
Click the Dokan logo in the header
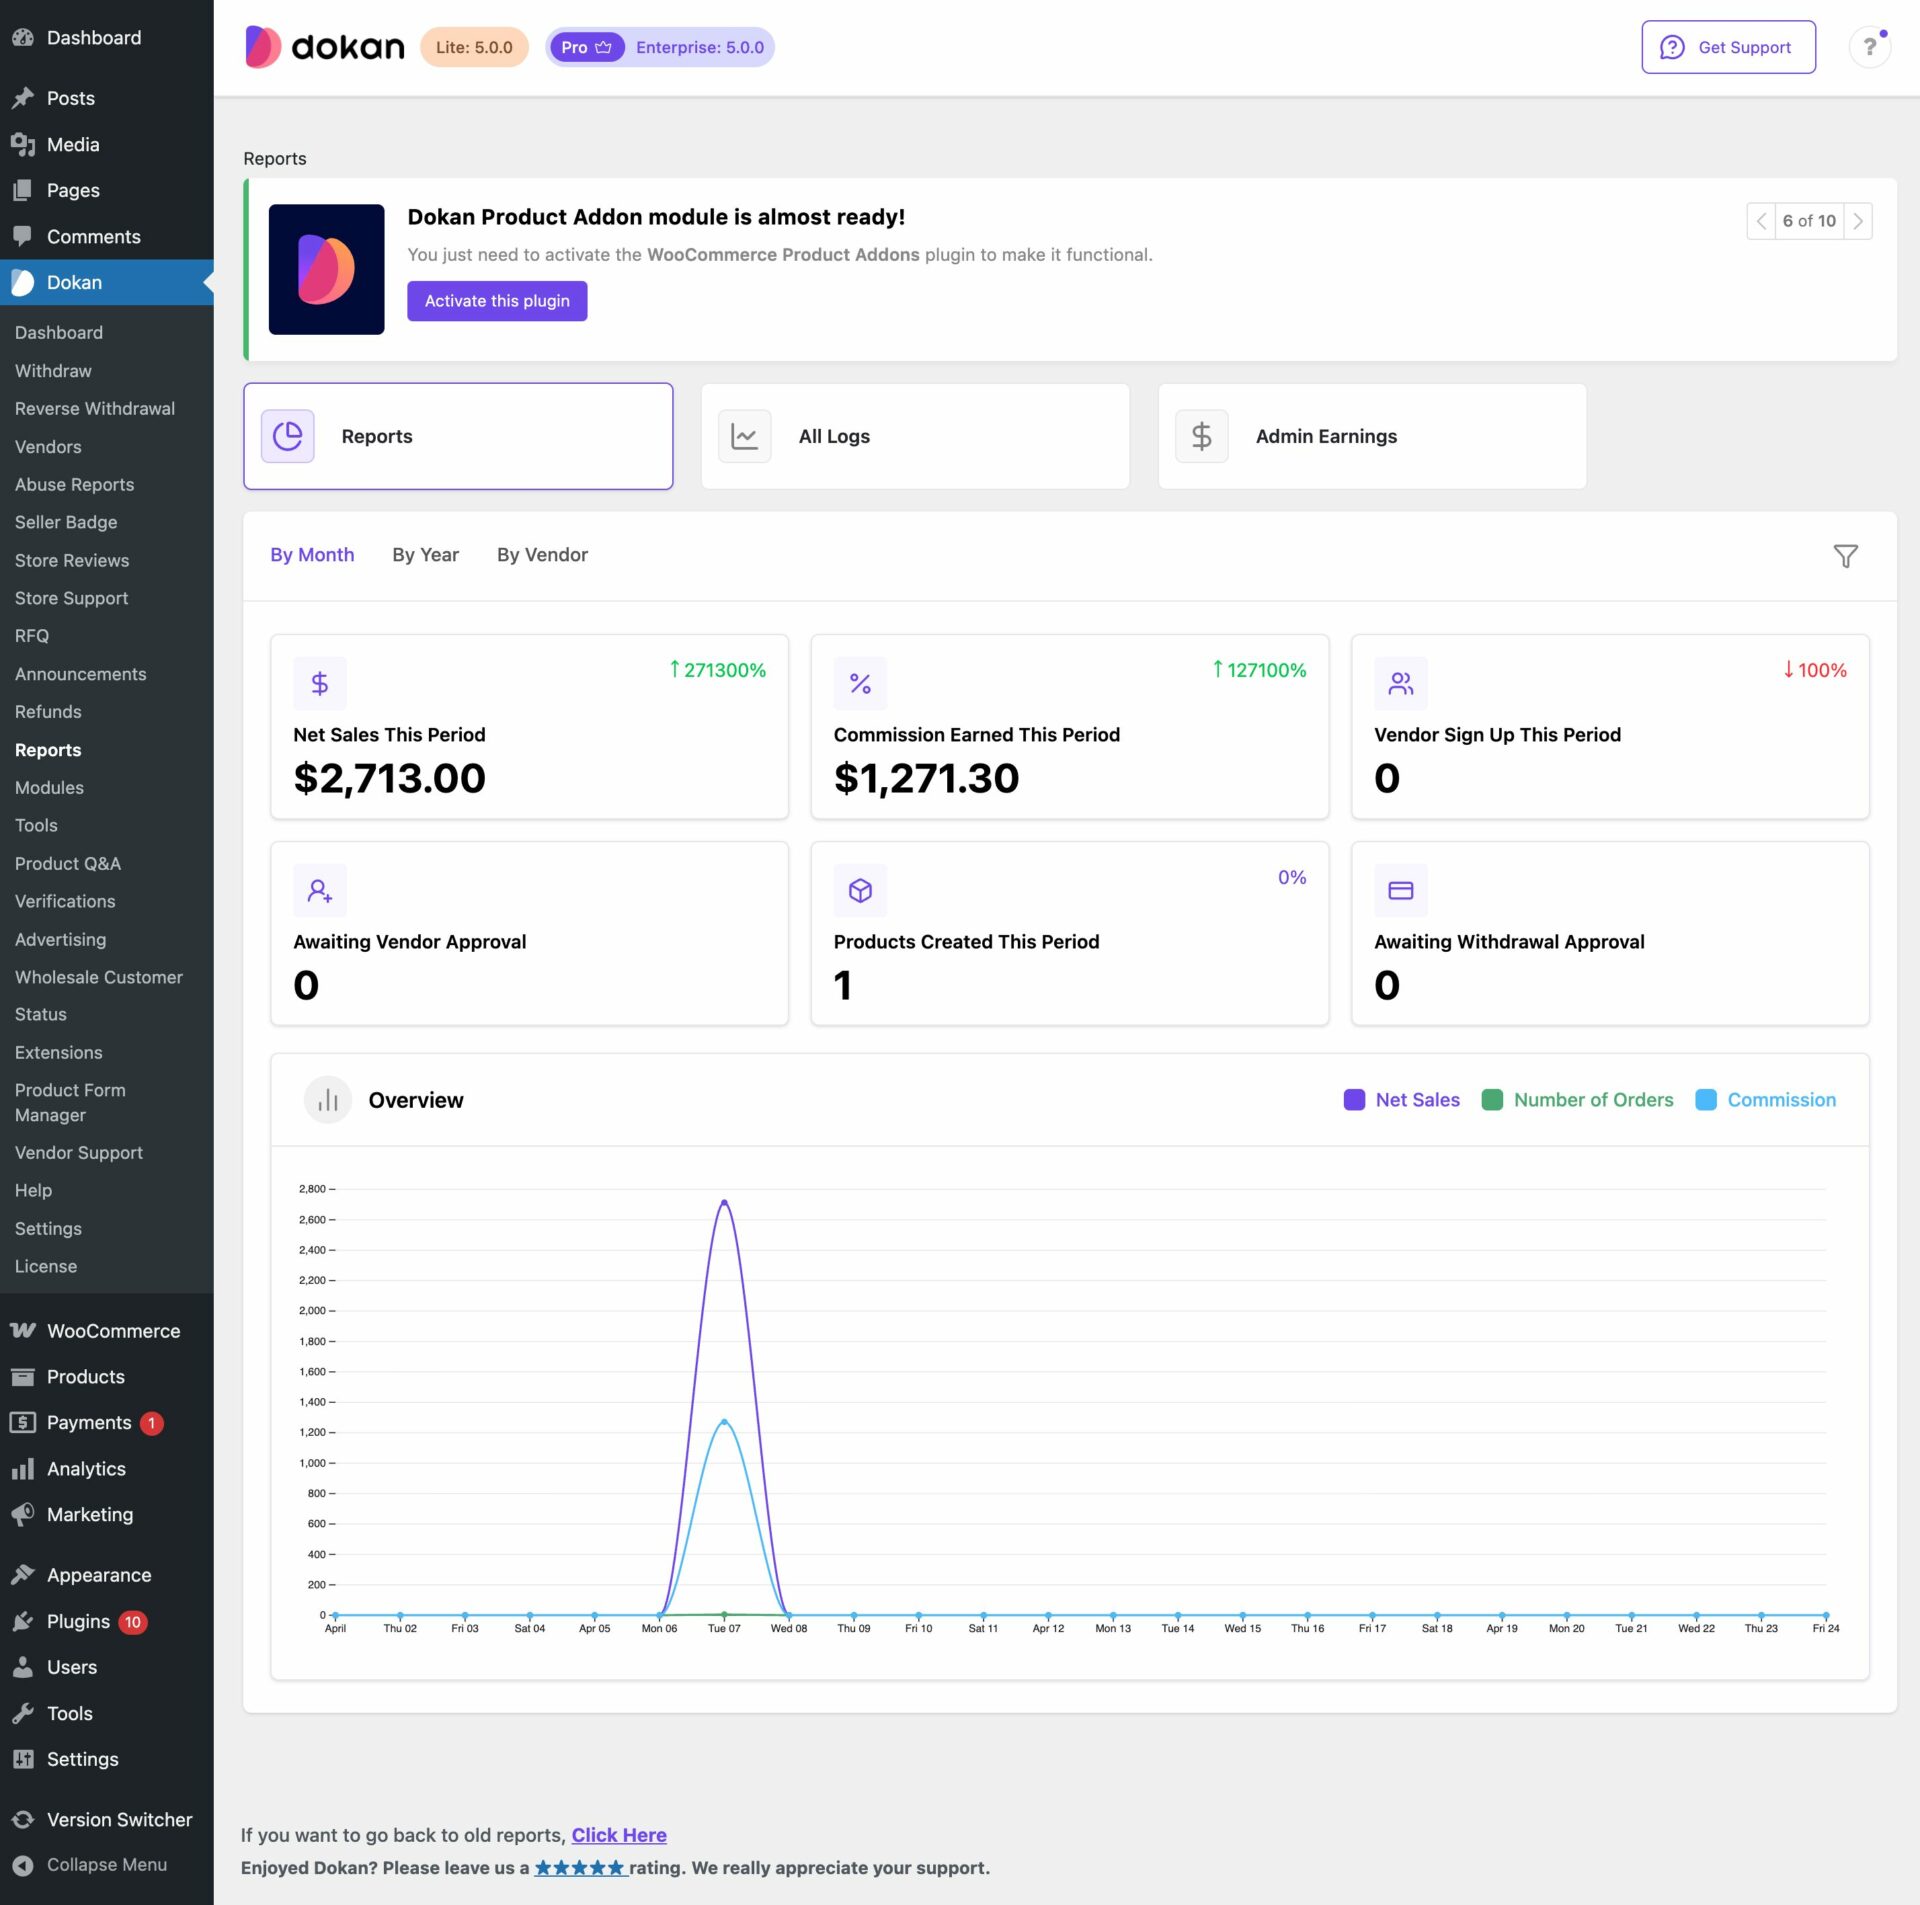point(324,47)
